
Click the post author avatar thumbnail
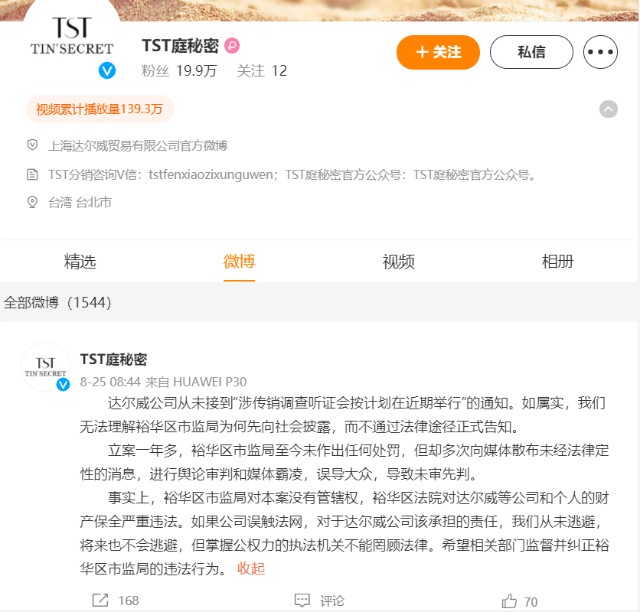[x=45, y=367]
